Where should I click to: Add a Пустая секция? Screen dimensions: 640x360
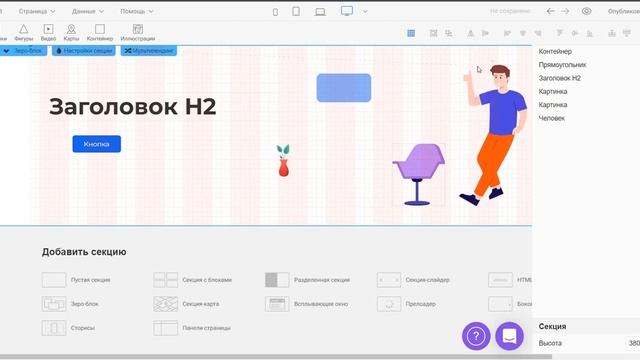[76, 280]
